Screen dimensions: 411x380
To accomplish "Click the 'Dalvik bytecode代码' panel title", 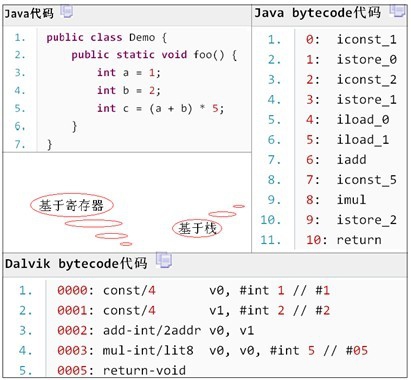I will pyautogui.click(x=76, y=263).
